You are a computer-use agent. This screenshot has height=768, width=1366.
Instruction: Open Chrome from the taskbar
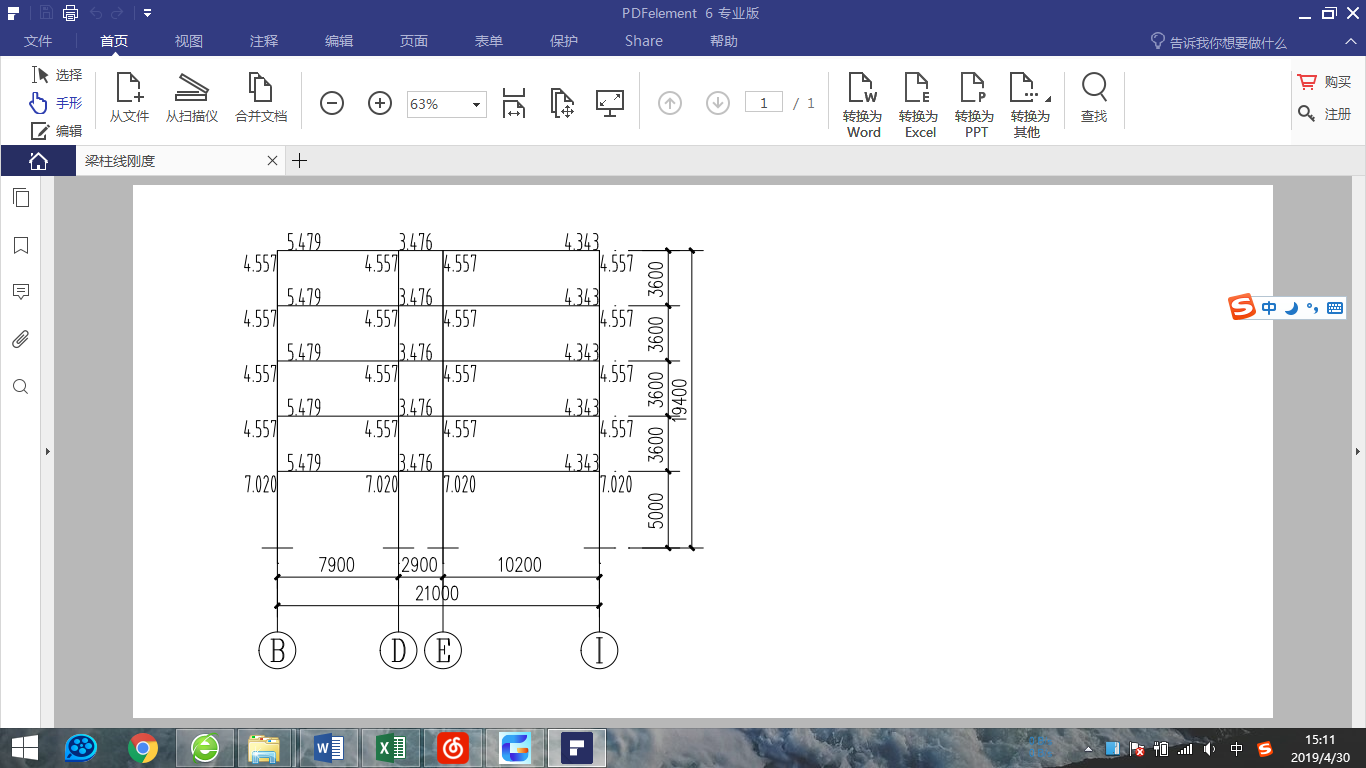[143, 747]
